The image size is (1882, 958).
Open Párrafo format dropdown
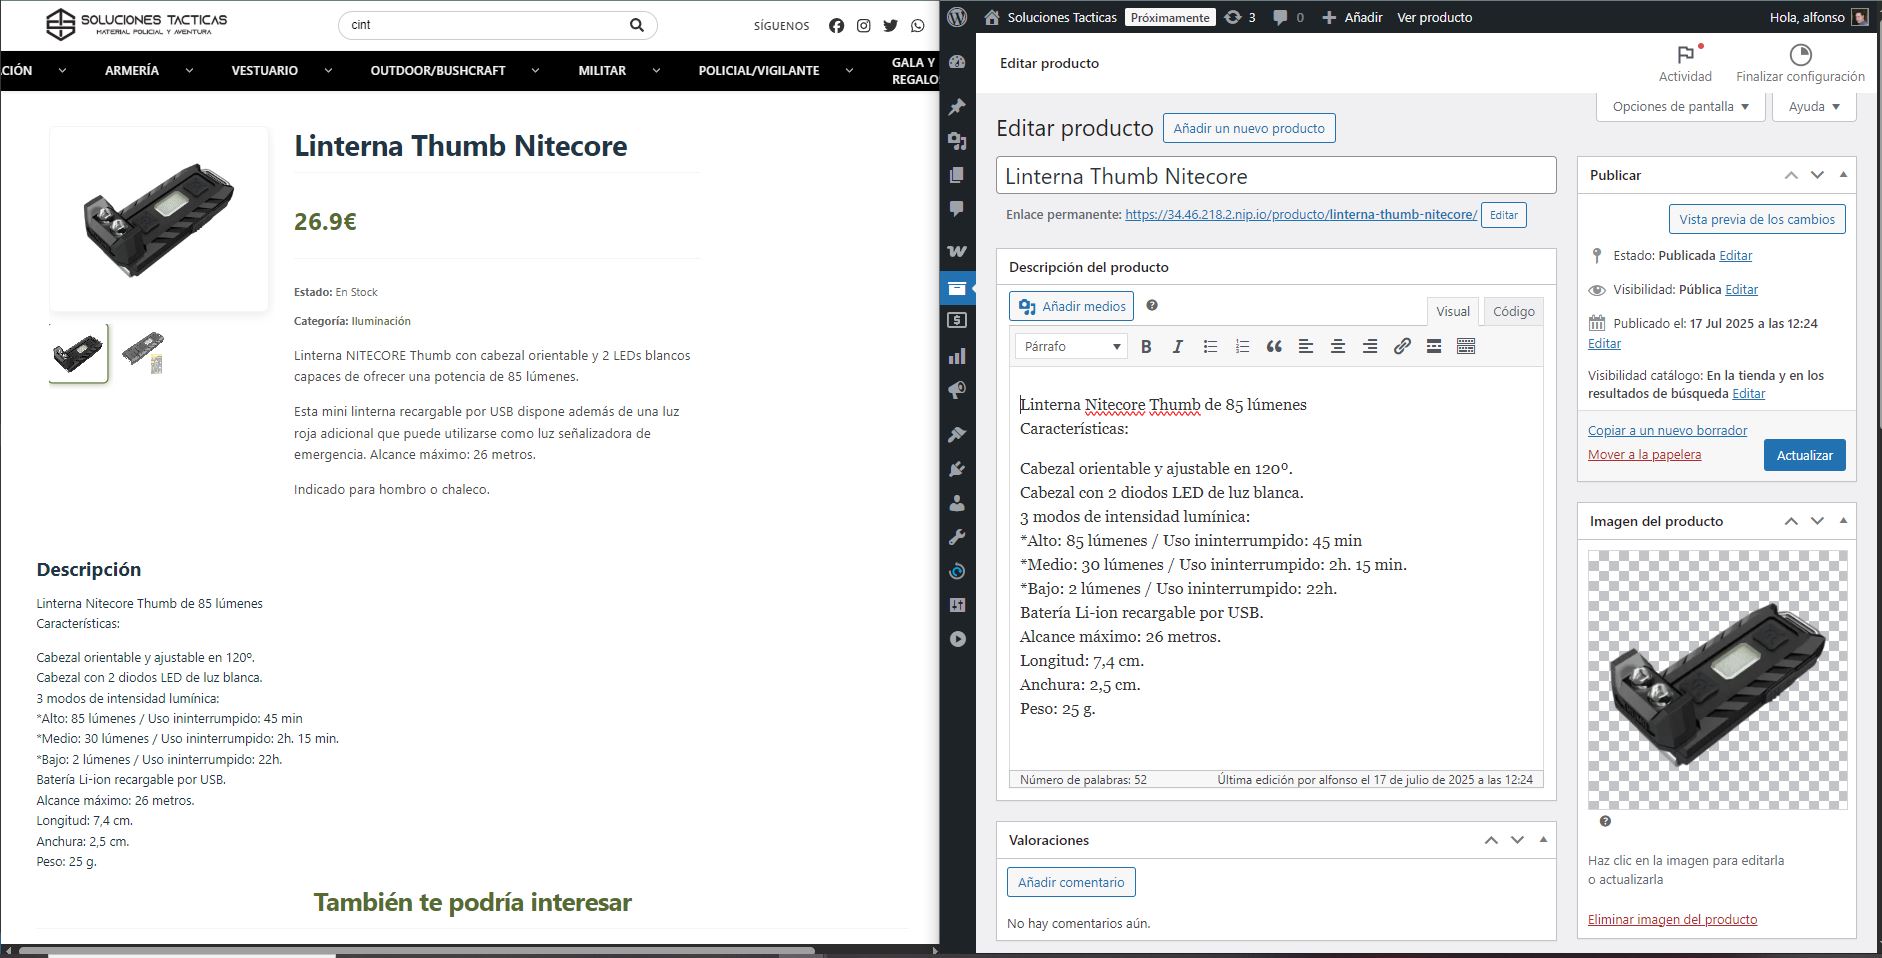tap(1071, 346)
